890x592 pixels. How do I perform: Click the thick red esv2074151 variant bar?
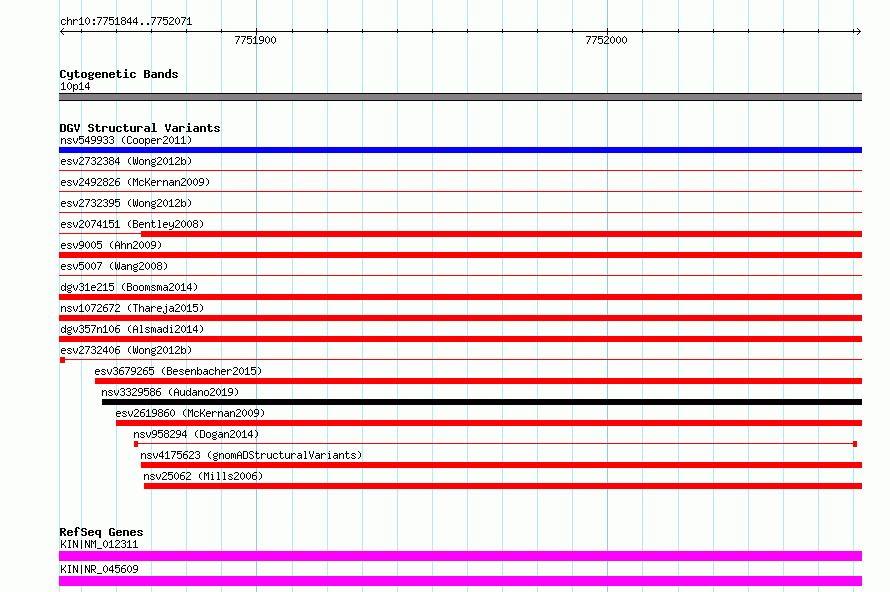tap(501, 234)
